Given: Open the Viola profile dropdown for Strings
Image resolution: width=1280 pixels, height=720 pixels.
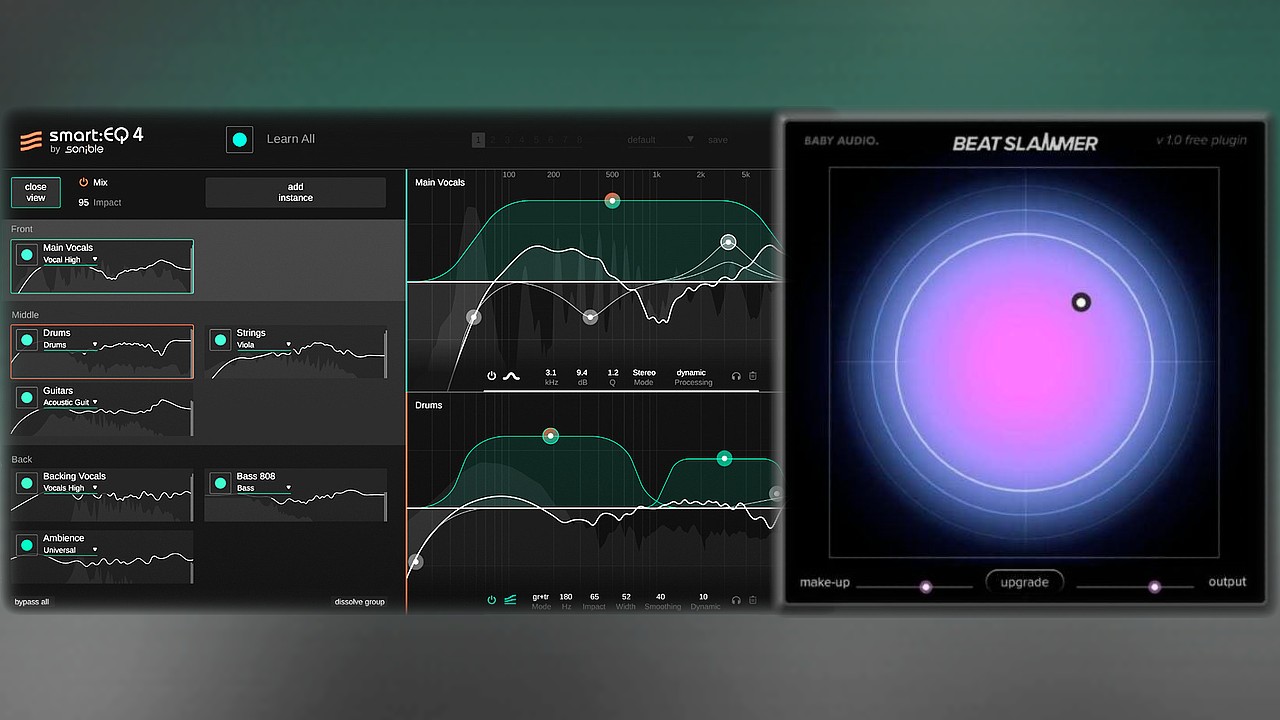Looking at the screenshot, I should click(264, 345).
